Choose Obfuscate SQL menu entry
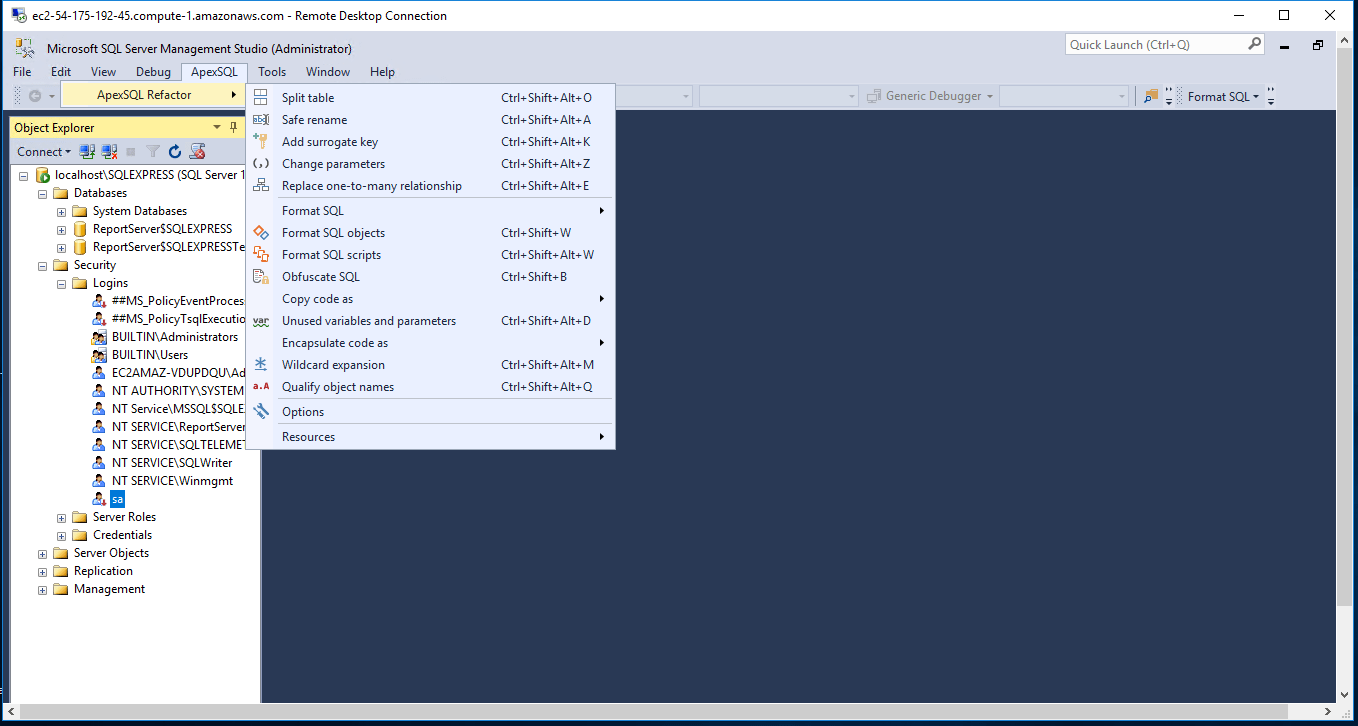This screenshot has width=1358, height=726. click(320, 277)
